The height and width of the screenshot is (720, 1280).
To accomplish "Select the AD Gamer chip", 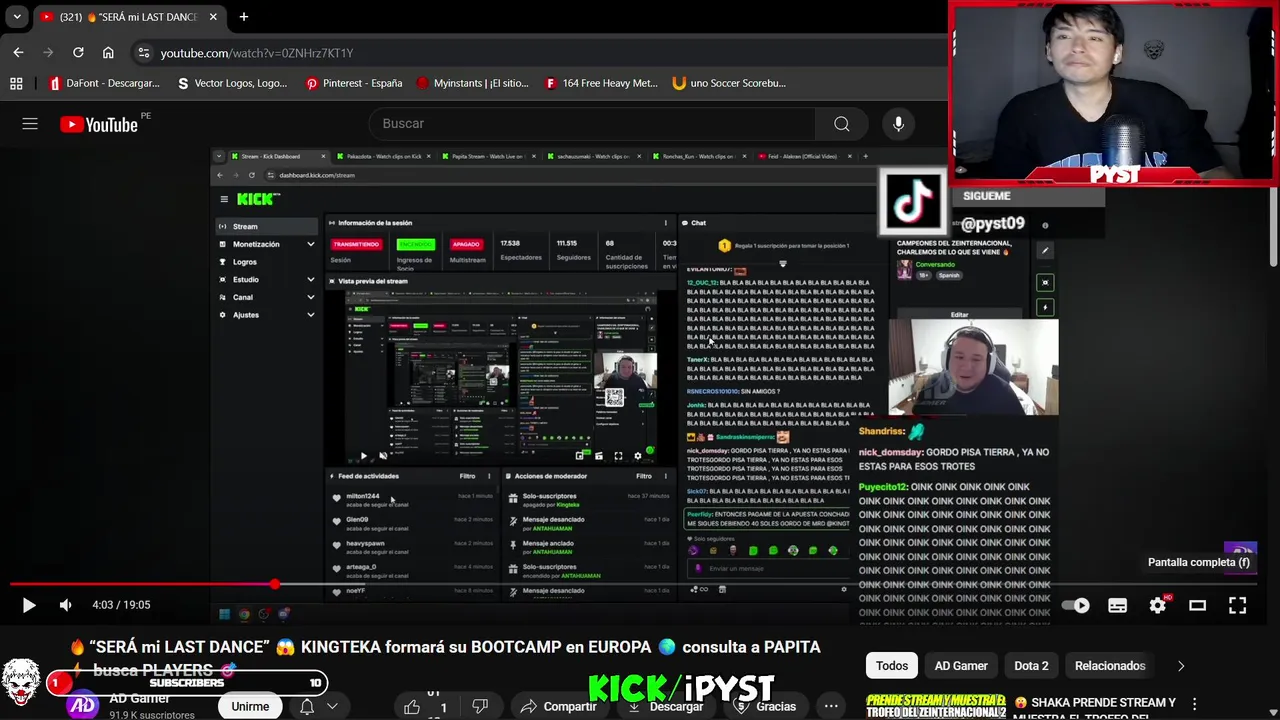I will [961, 666].
